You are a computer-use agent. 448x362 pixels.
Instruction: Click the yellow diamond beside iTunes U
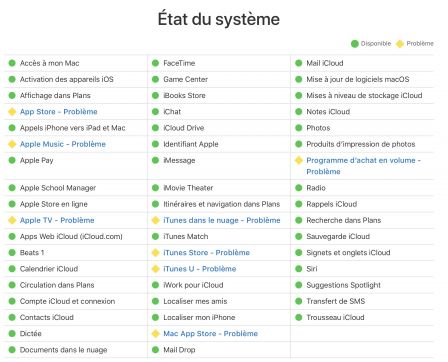pyautogui.click(x=155, y=269)
